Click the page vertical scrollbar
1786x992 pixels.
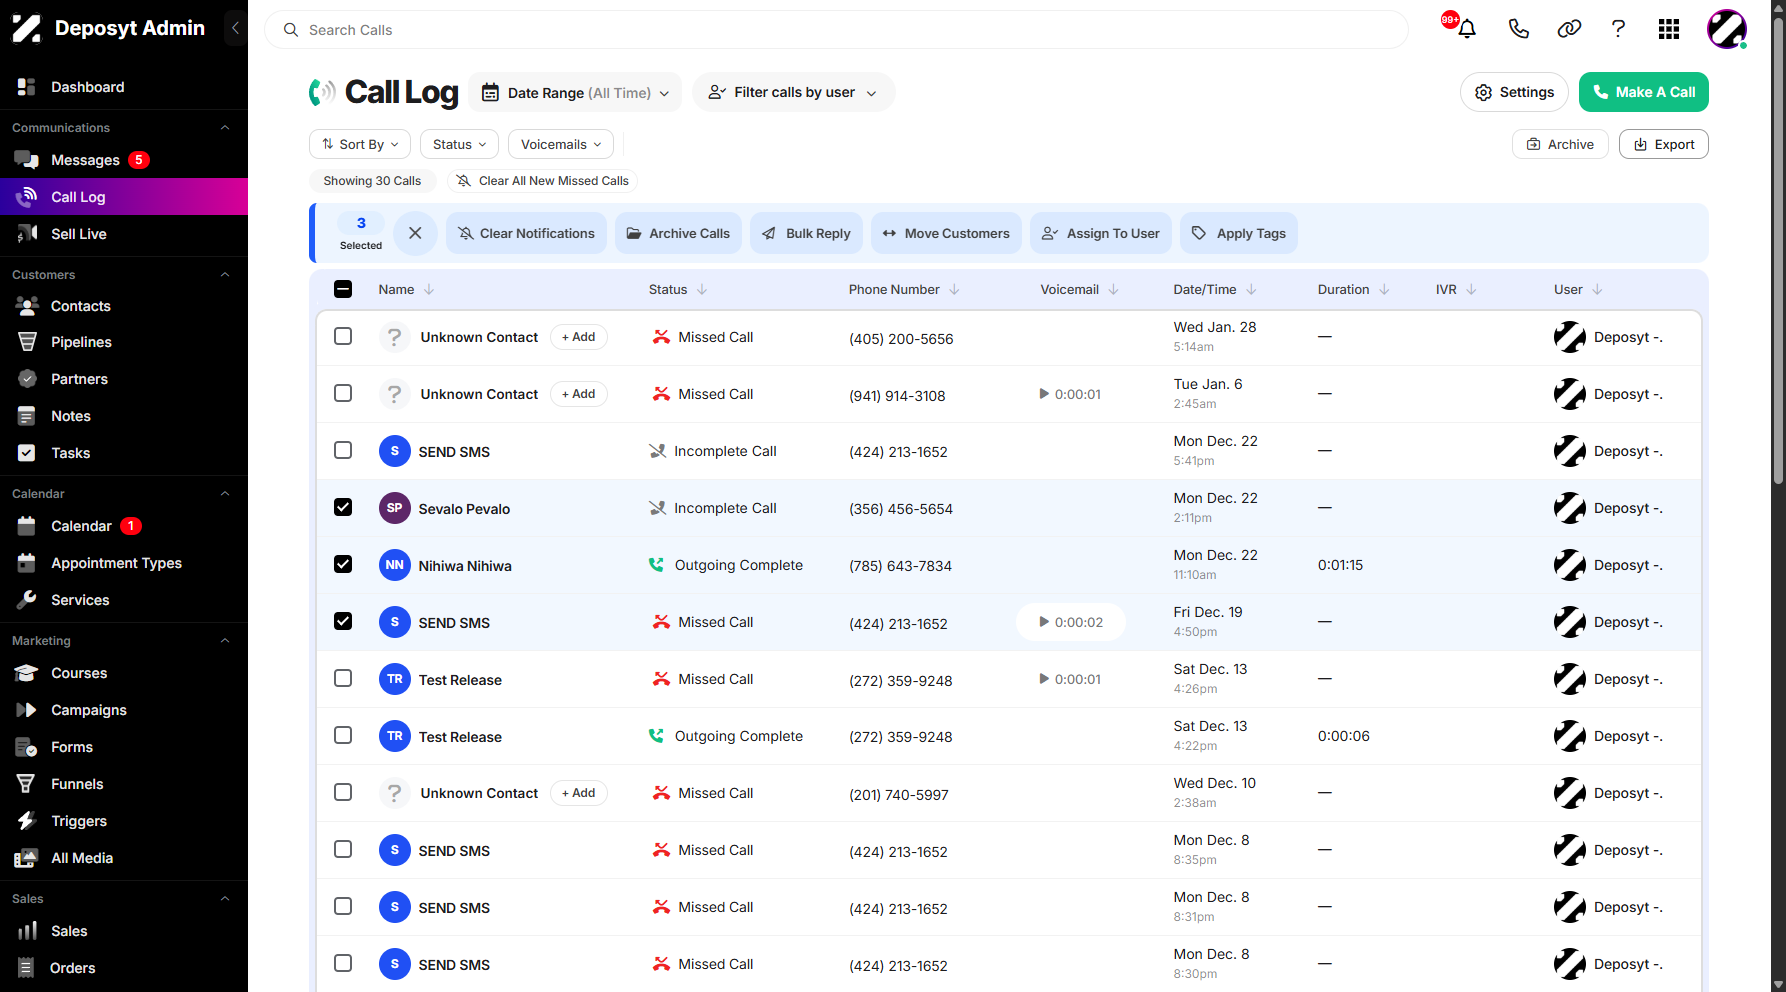1778,250
